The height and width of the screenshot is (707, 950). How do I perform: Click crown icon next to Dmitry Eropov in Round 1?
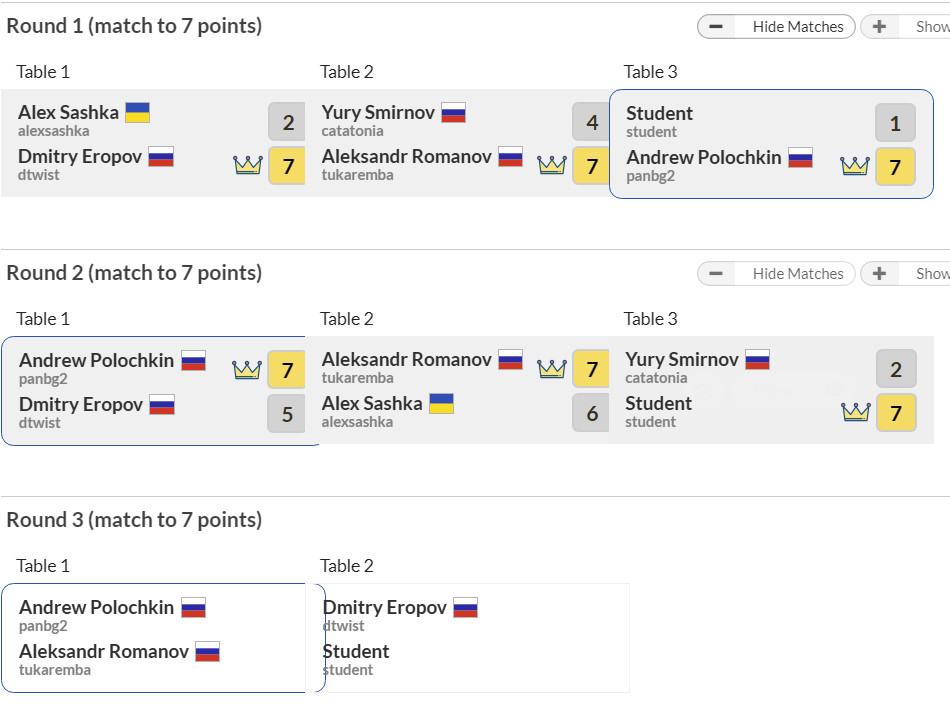(247, 165)
